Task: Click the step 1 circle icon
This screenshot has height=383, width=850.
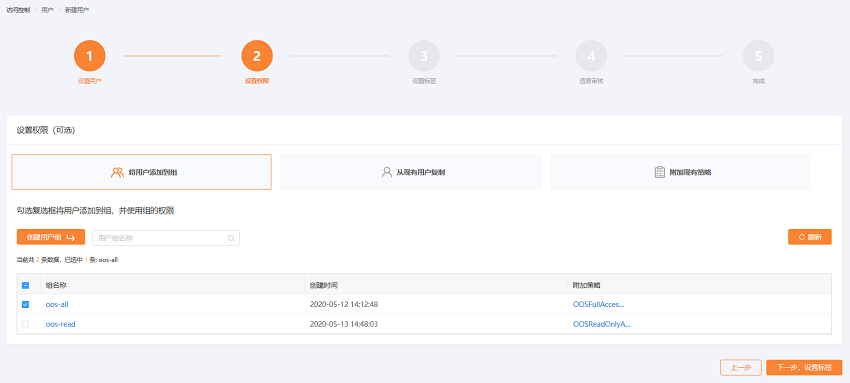Action: tap(89, 56)
